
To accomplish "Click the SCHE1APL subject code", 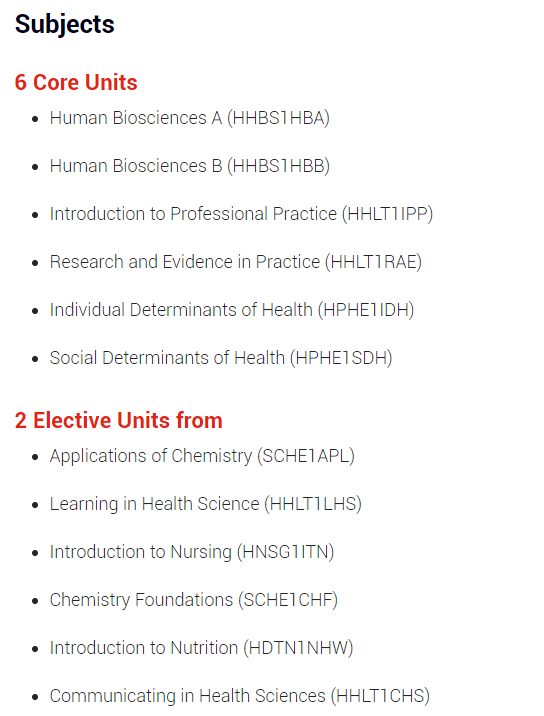I will coord(306,456).
